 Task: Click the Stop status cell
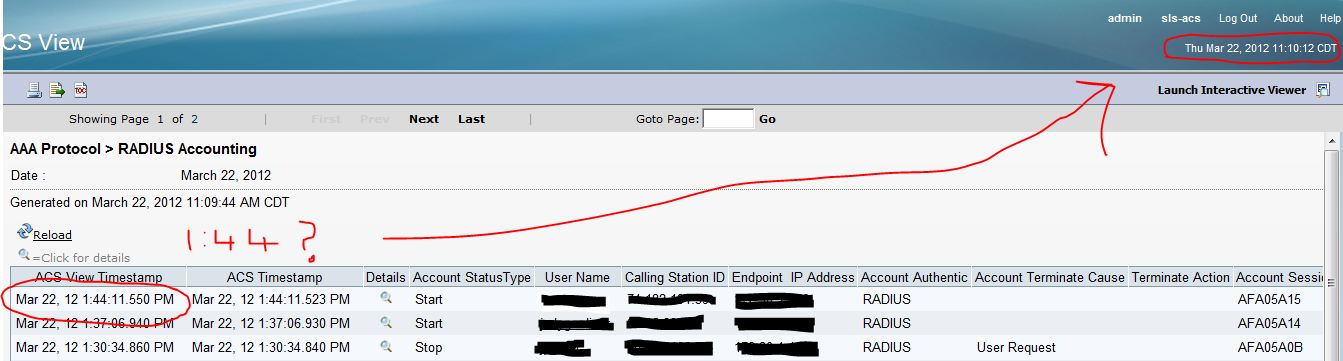point(428,347)
